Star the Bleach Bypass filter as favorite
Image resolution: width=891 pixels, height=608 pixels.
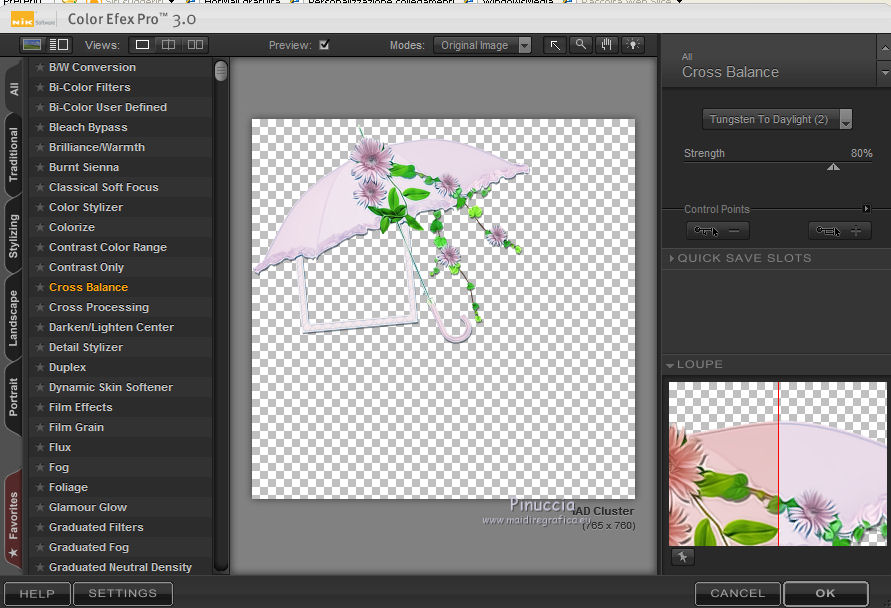39,128
